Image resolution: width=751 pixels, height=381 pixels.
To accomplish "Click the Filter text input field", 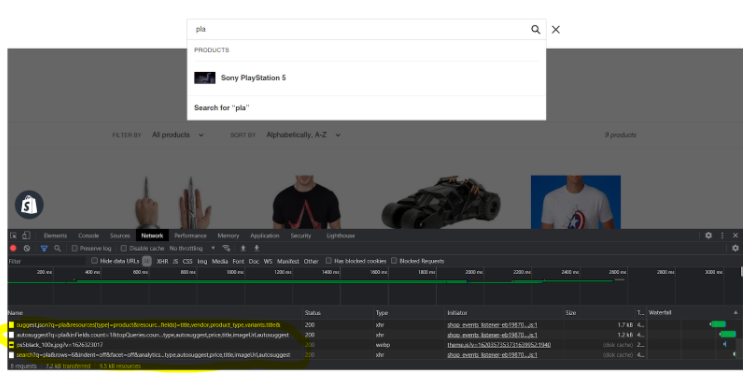I will [x=47, y=261].
